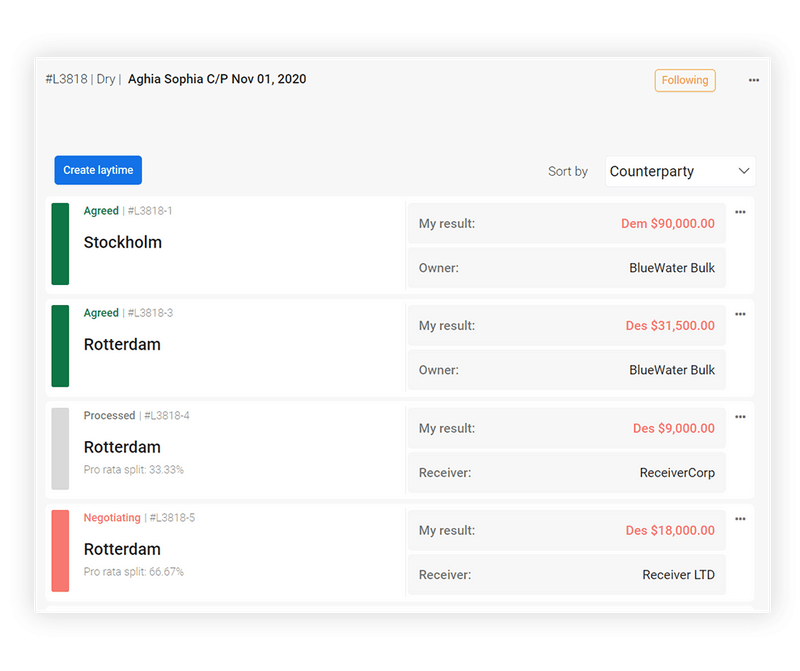Viewport: 800px width, 671px height.
Task: Open the Sort by Counterparty dropdown
Action: tap(680, 171)
